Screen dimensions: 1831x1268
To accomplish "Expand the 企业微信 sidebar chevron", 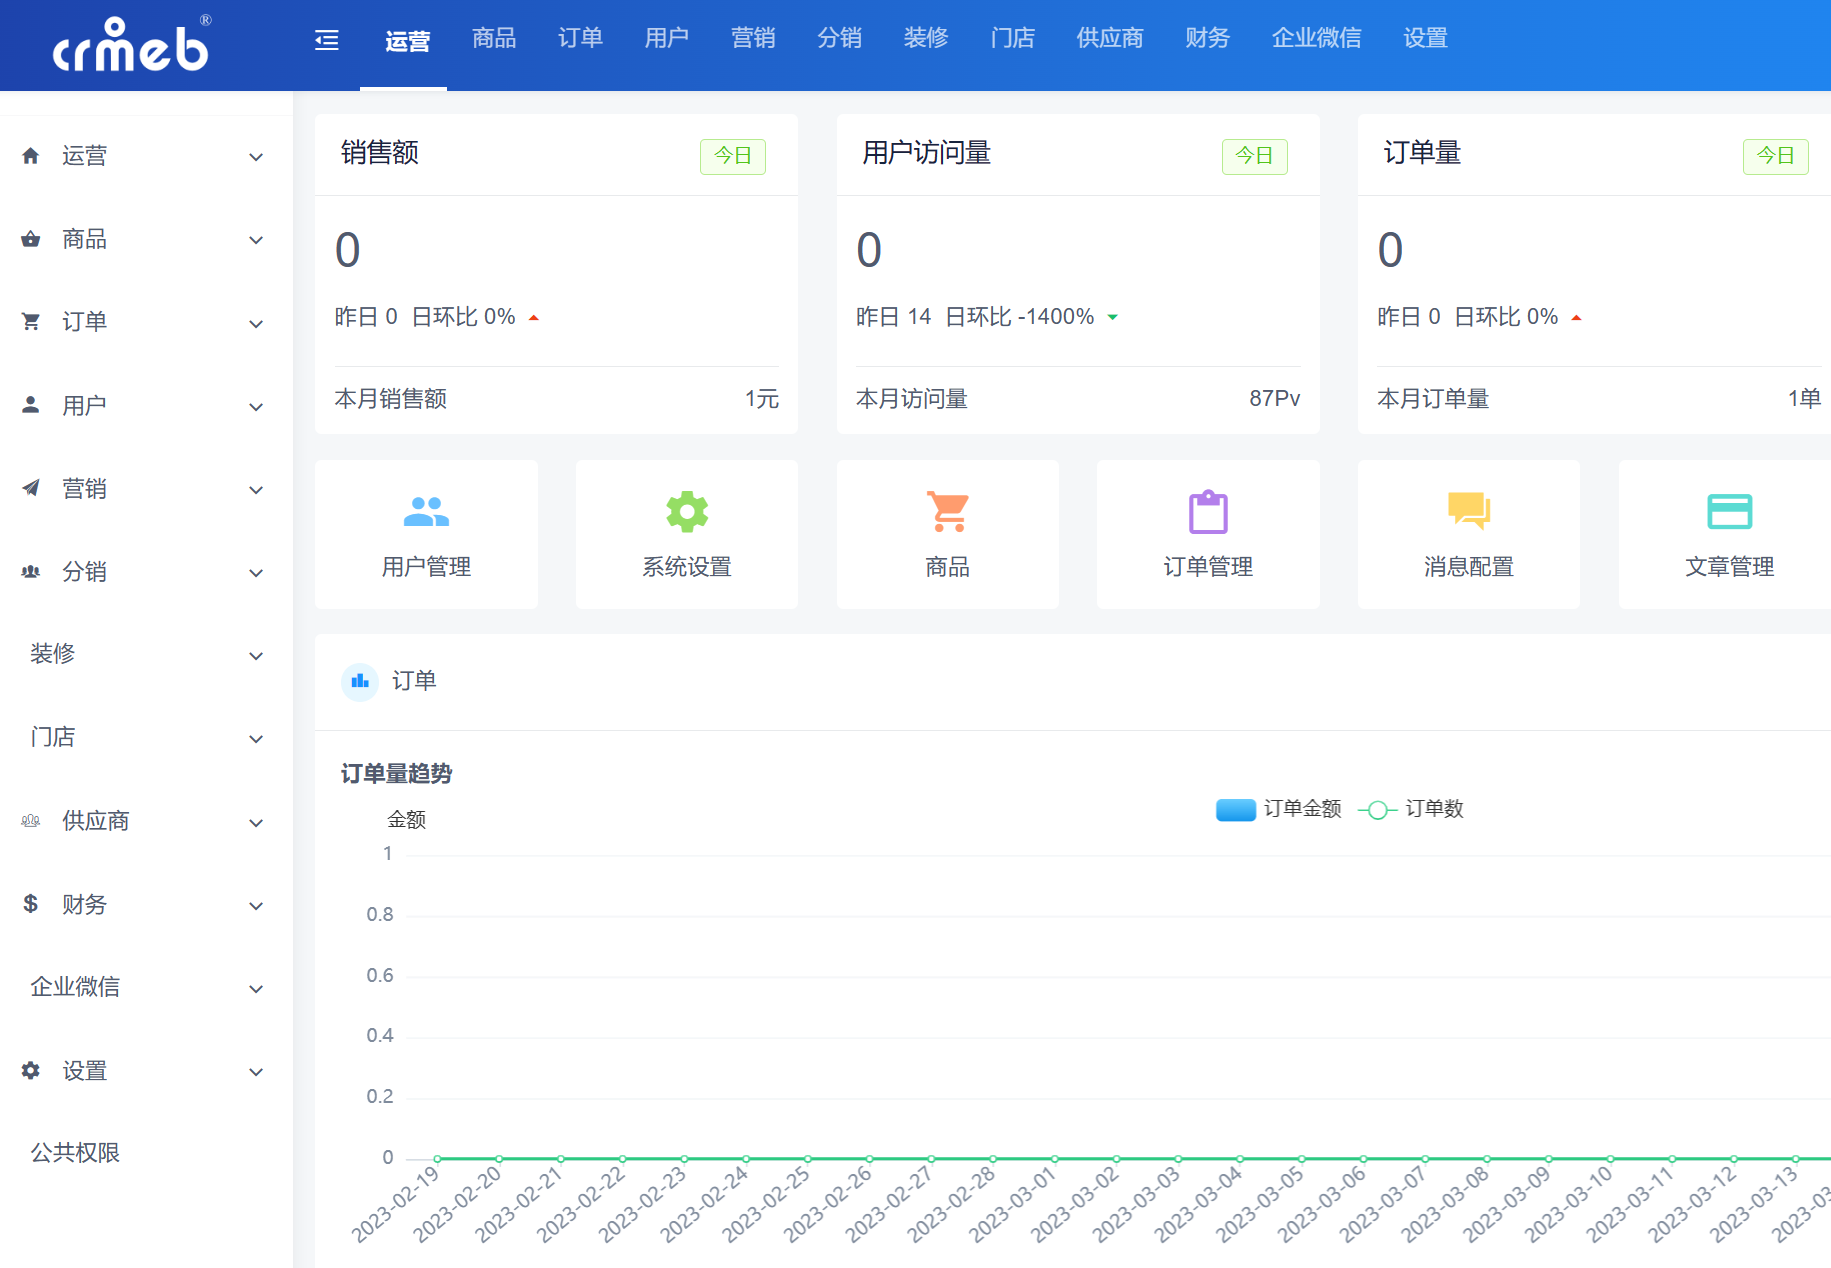I will point(256,989).
